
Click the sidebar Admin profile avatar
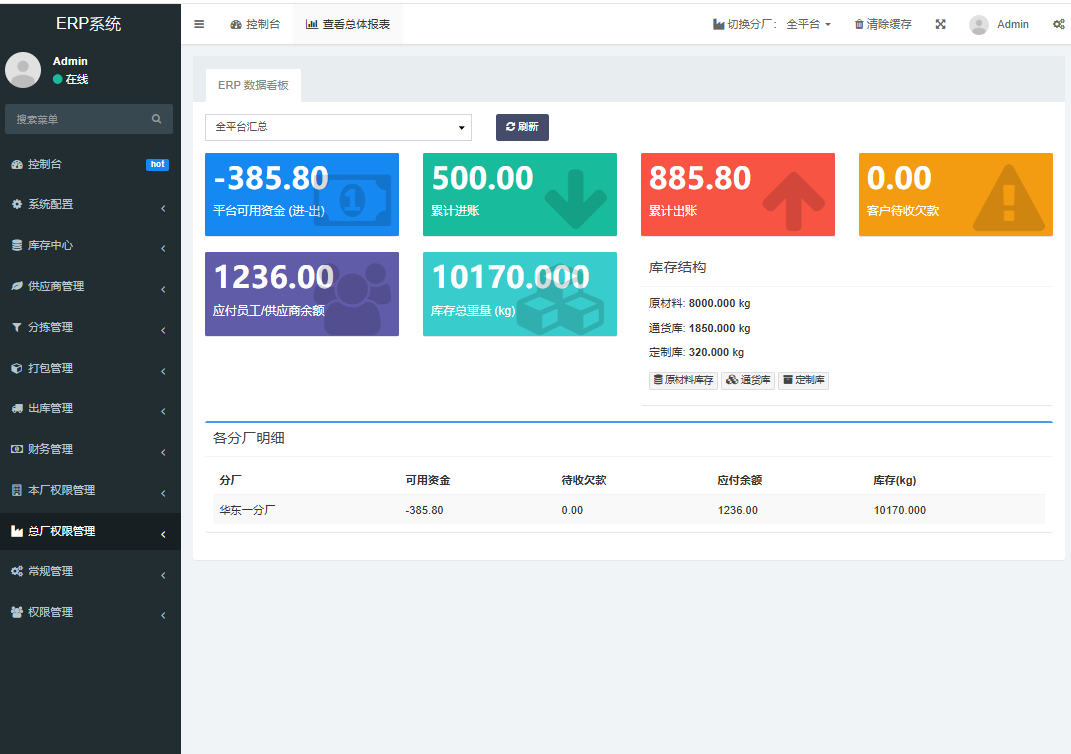23,70
